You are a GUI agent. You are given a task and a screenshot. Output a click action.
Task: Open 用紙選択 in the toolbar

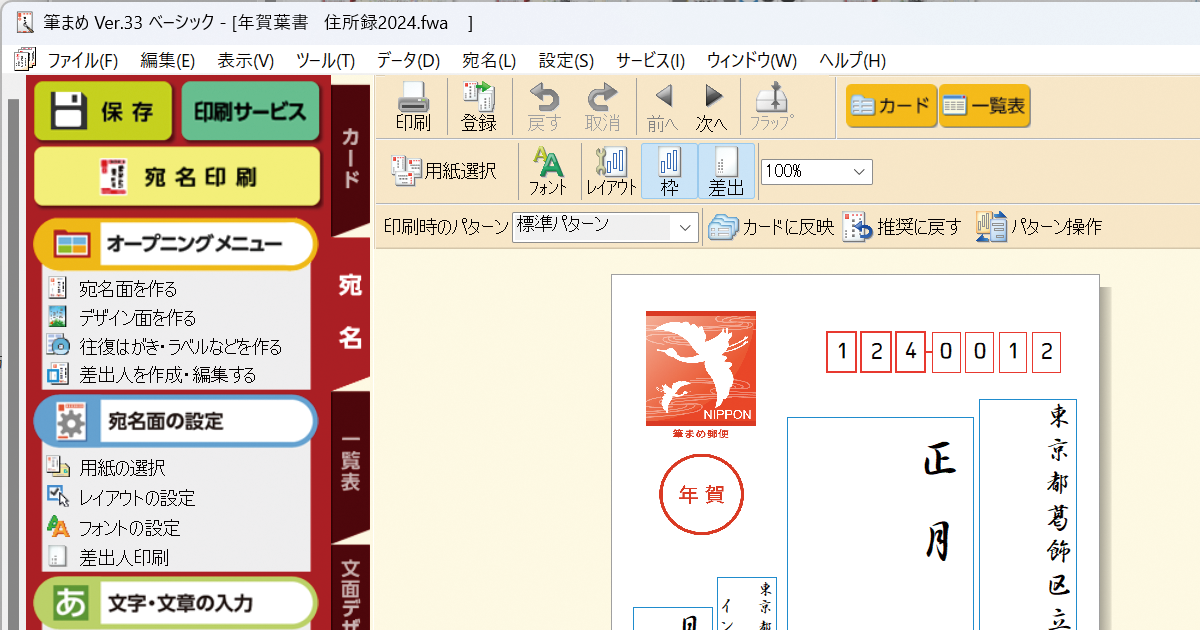coord(444,171)
